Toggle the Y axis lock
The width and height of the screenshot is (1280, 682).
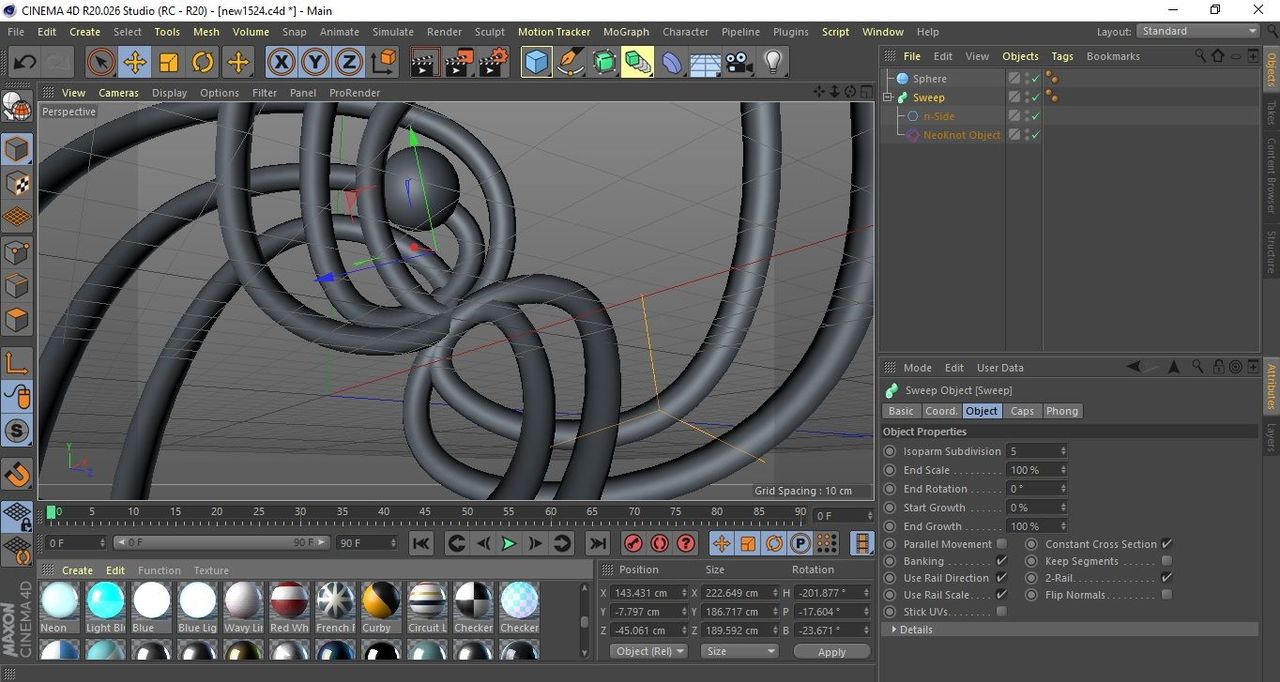[315, 63]
